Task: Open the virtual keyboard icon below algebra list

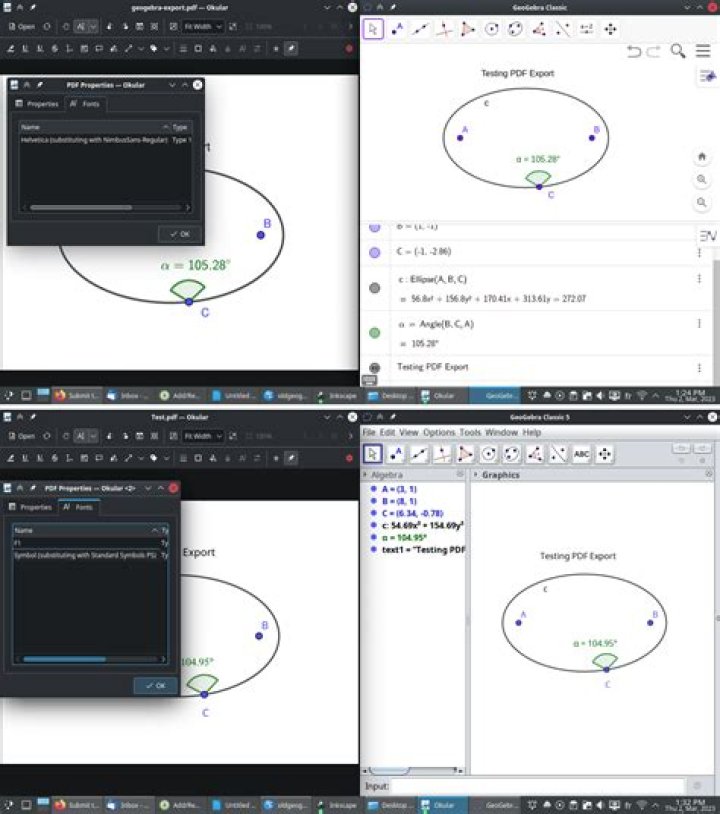Action: [369, 381]
